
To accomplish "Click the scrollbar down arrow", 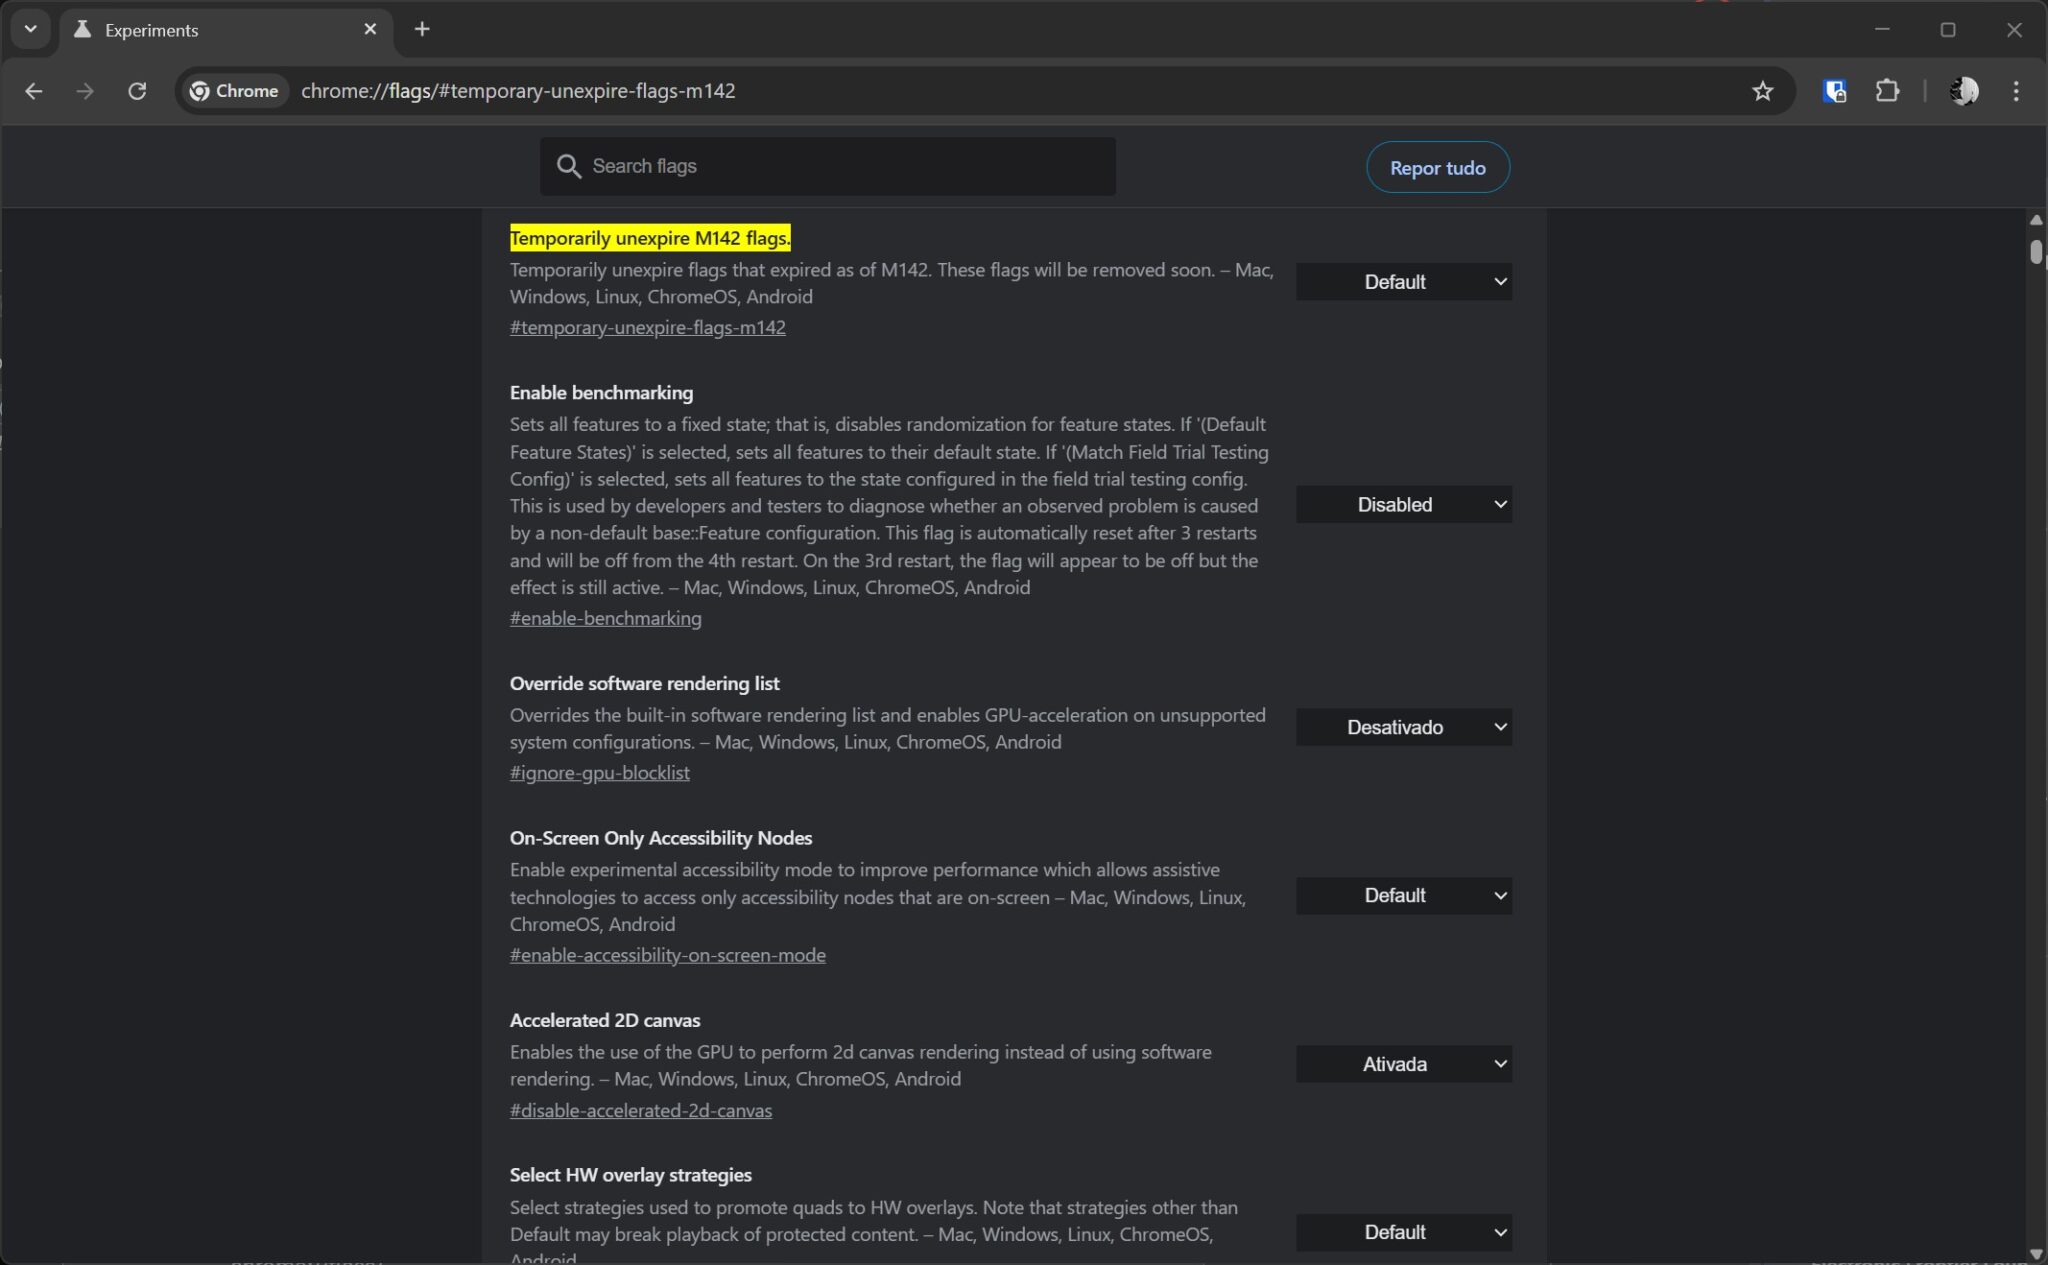I will (x=2035, y=1253).
